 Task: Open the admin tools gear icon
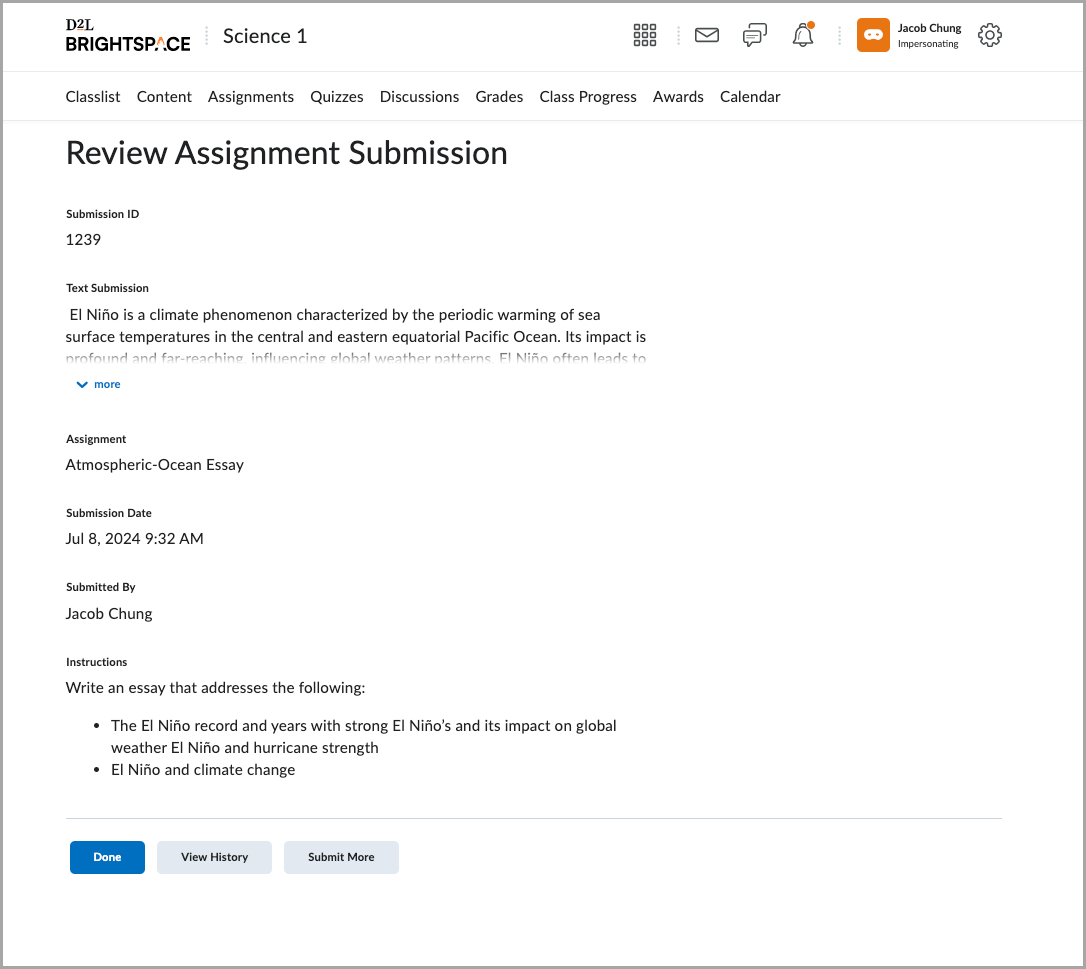pos(989,36)
